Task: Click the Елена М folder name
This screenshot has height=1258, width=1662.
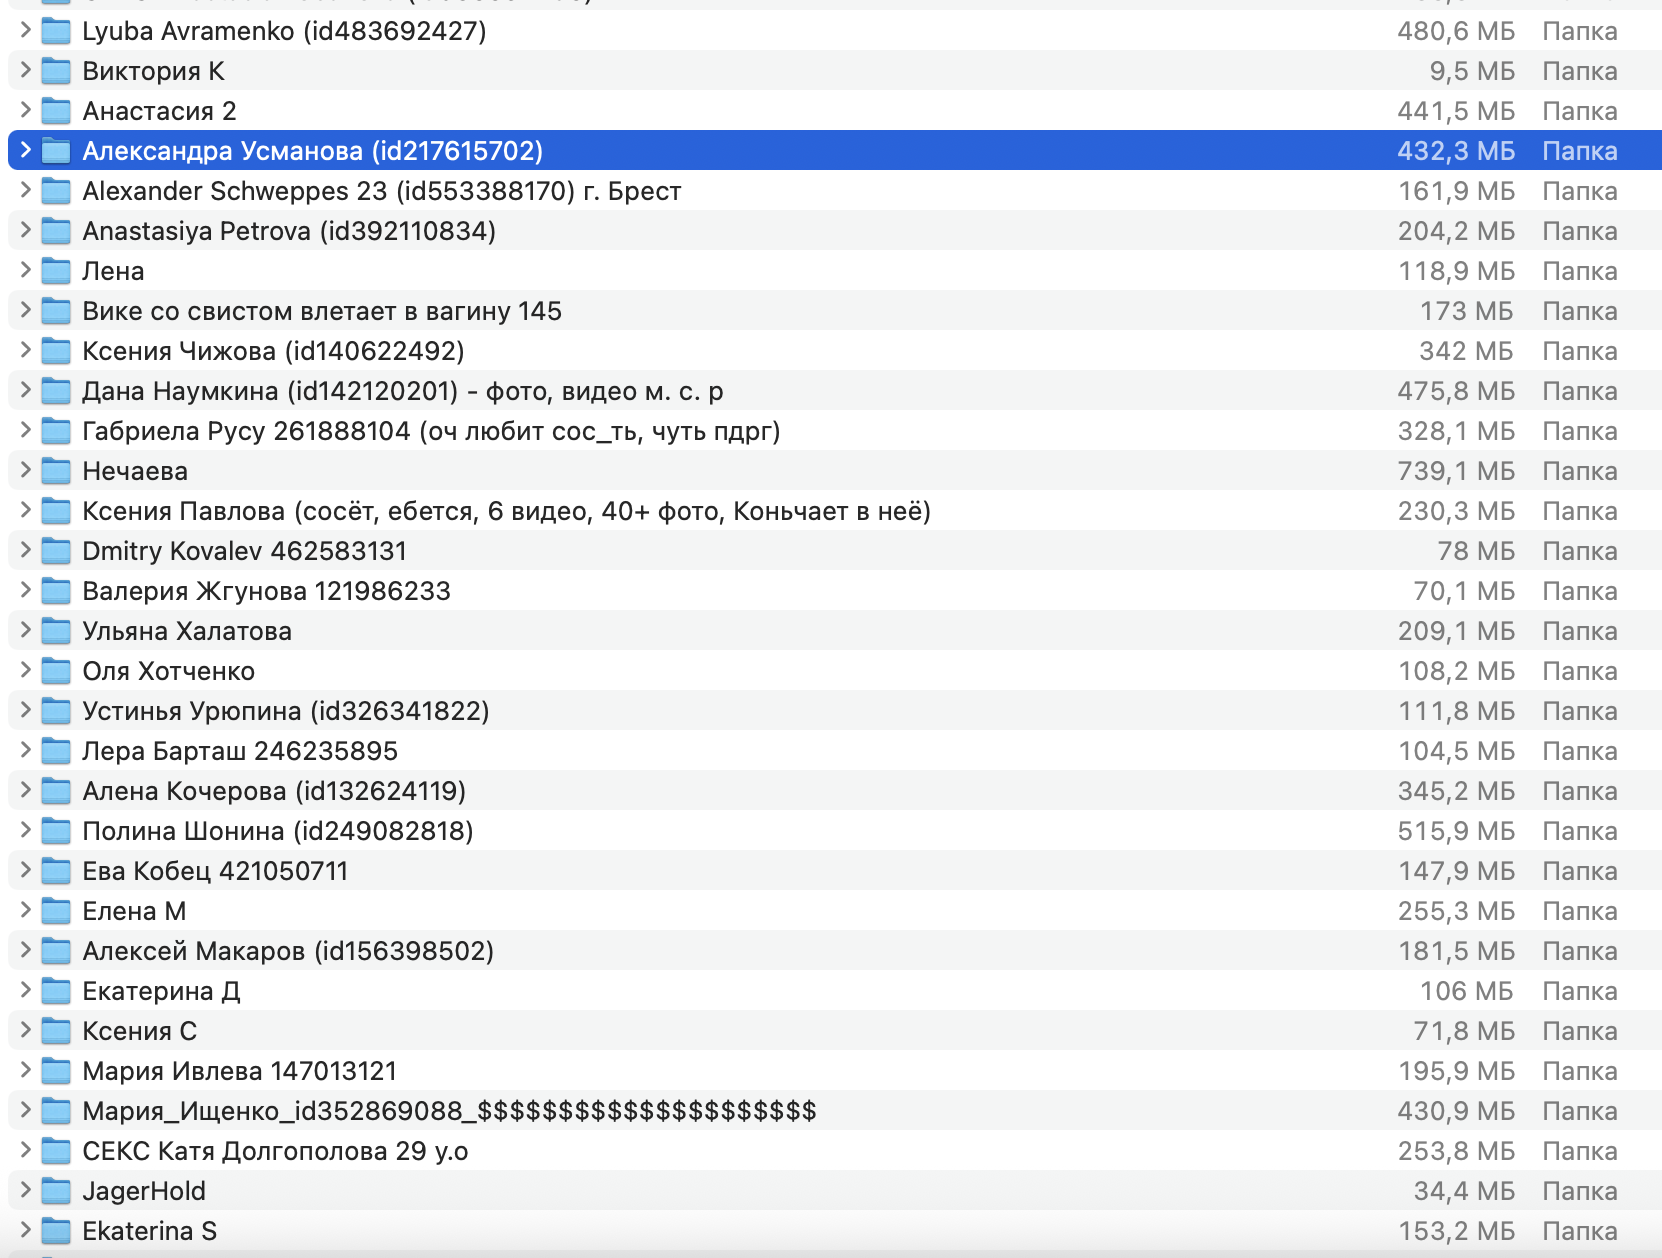Action: click(134, 911)
